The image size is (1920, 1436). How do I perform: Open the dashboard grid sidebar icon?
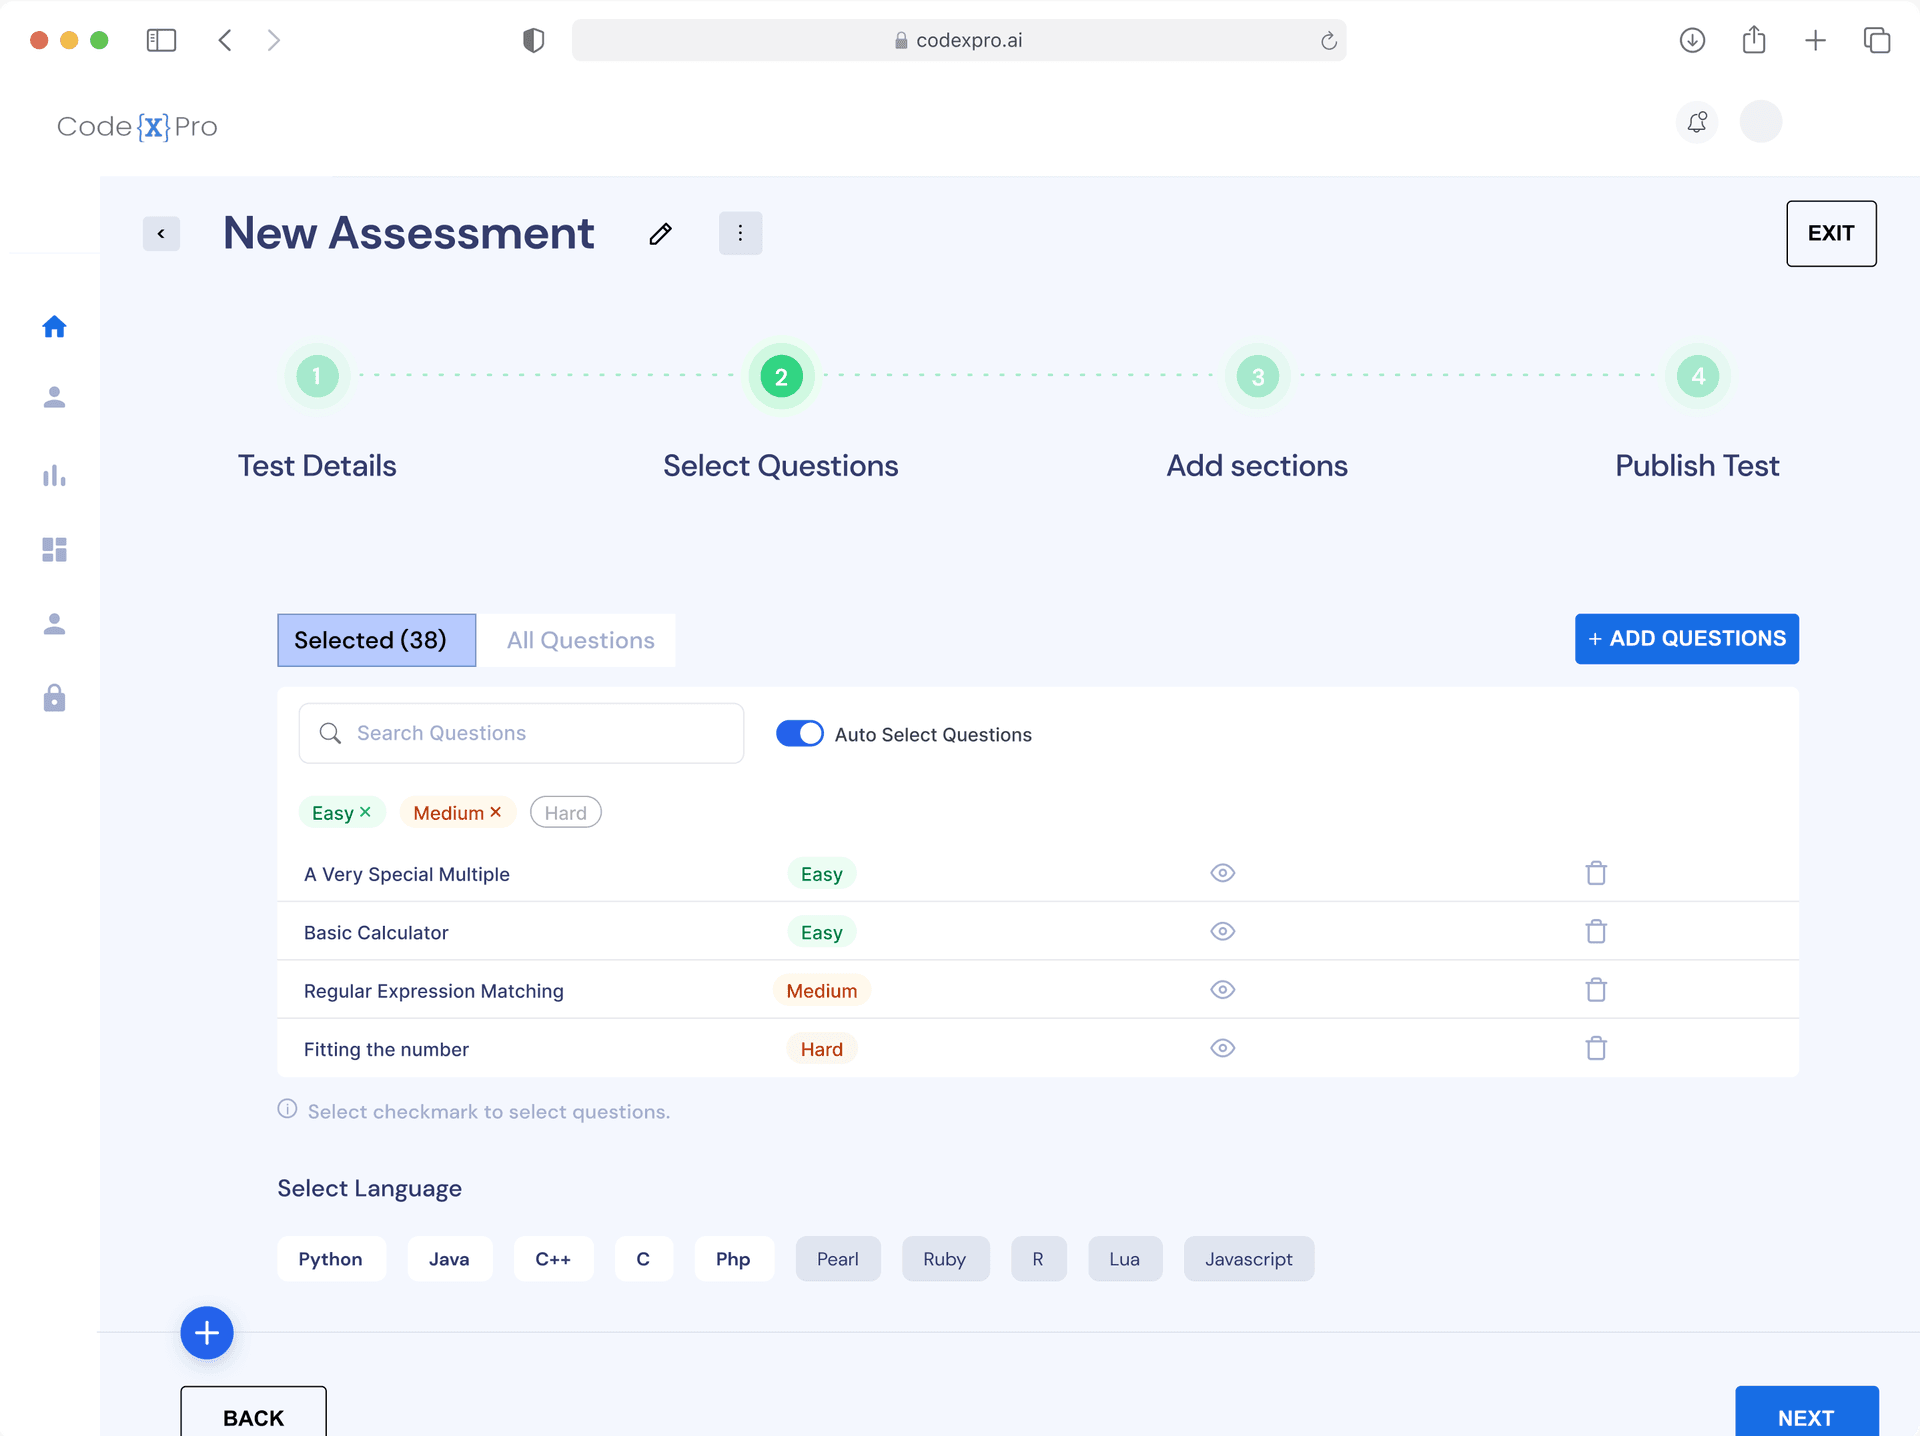coord(54,549)
